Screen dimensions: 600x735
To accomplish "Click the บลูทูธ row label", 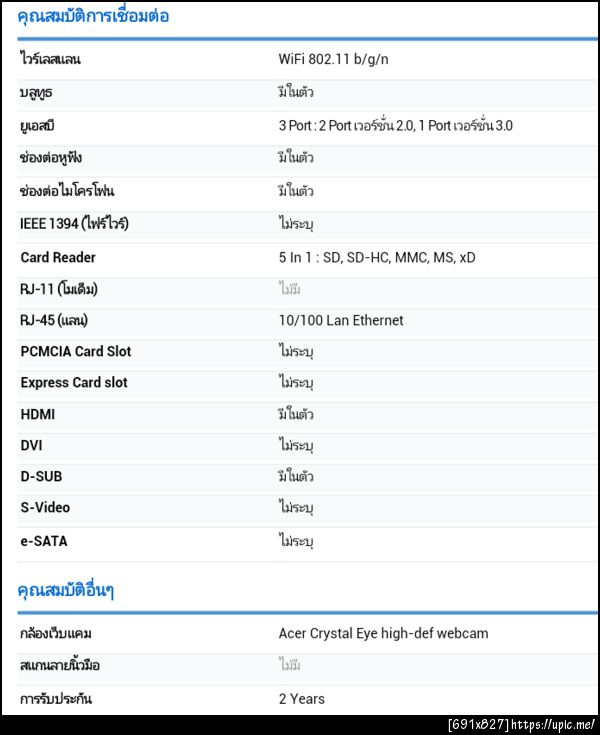I will (x=36, y=92).
